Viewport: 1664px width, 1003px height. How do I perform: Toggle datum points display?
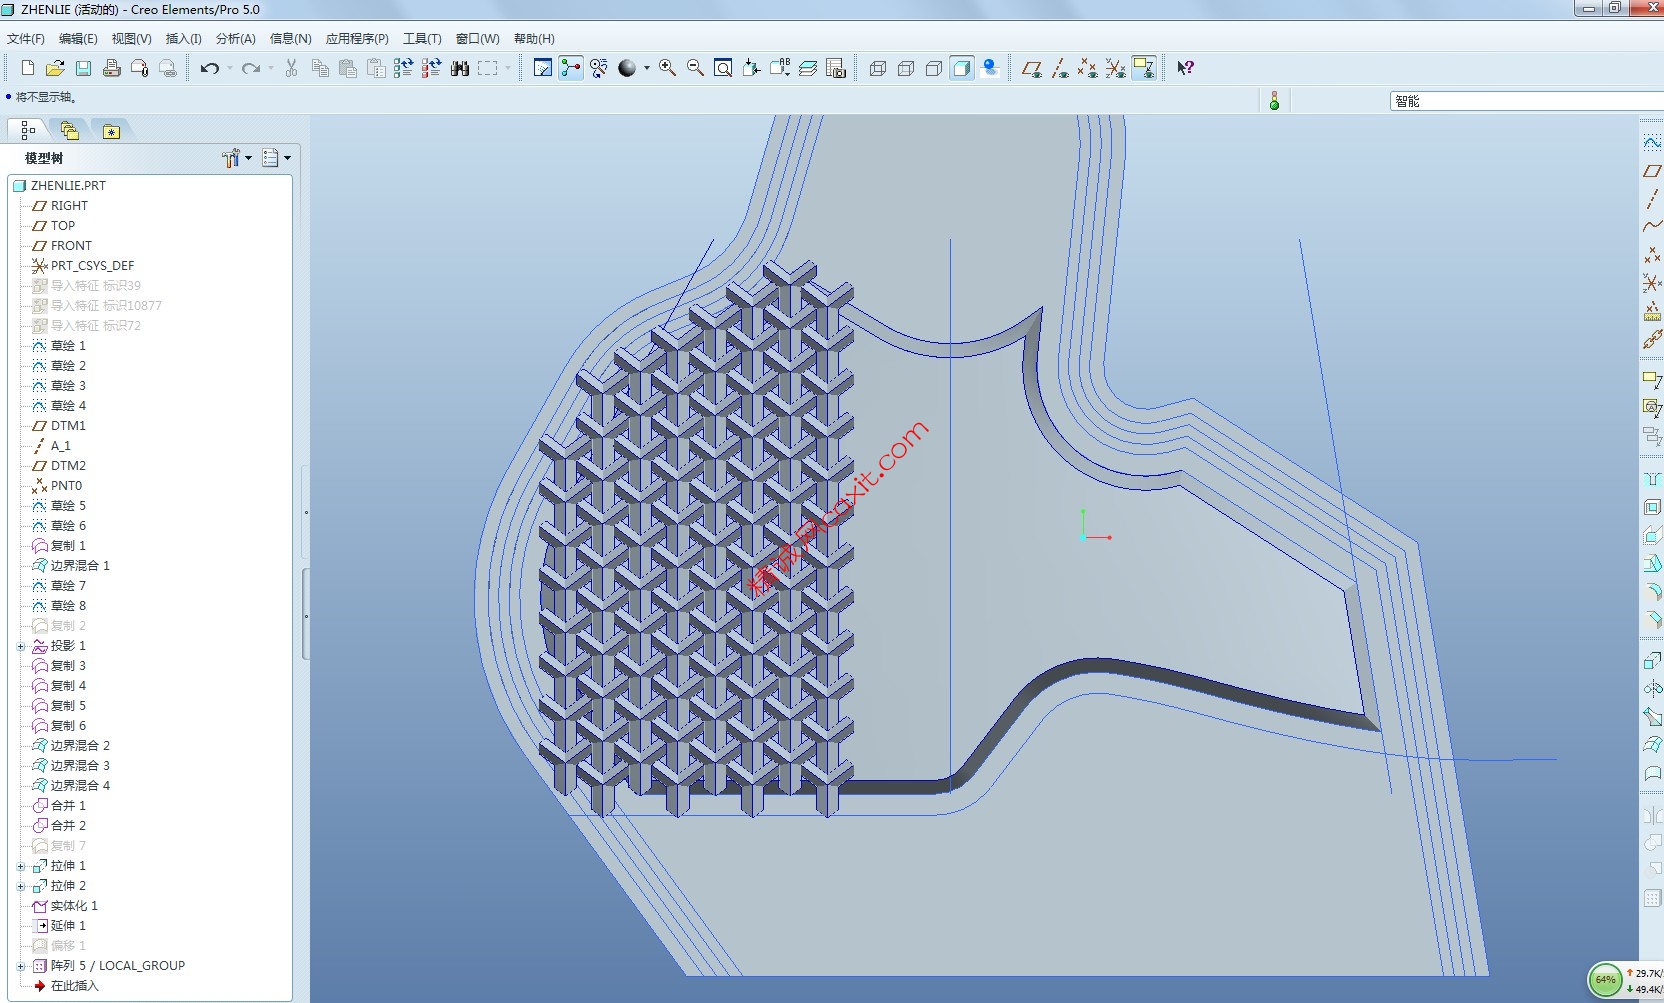point(1088,68)
